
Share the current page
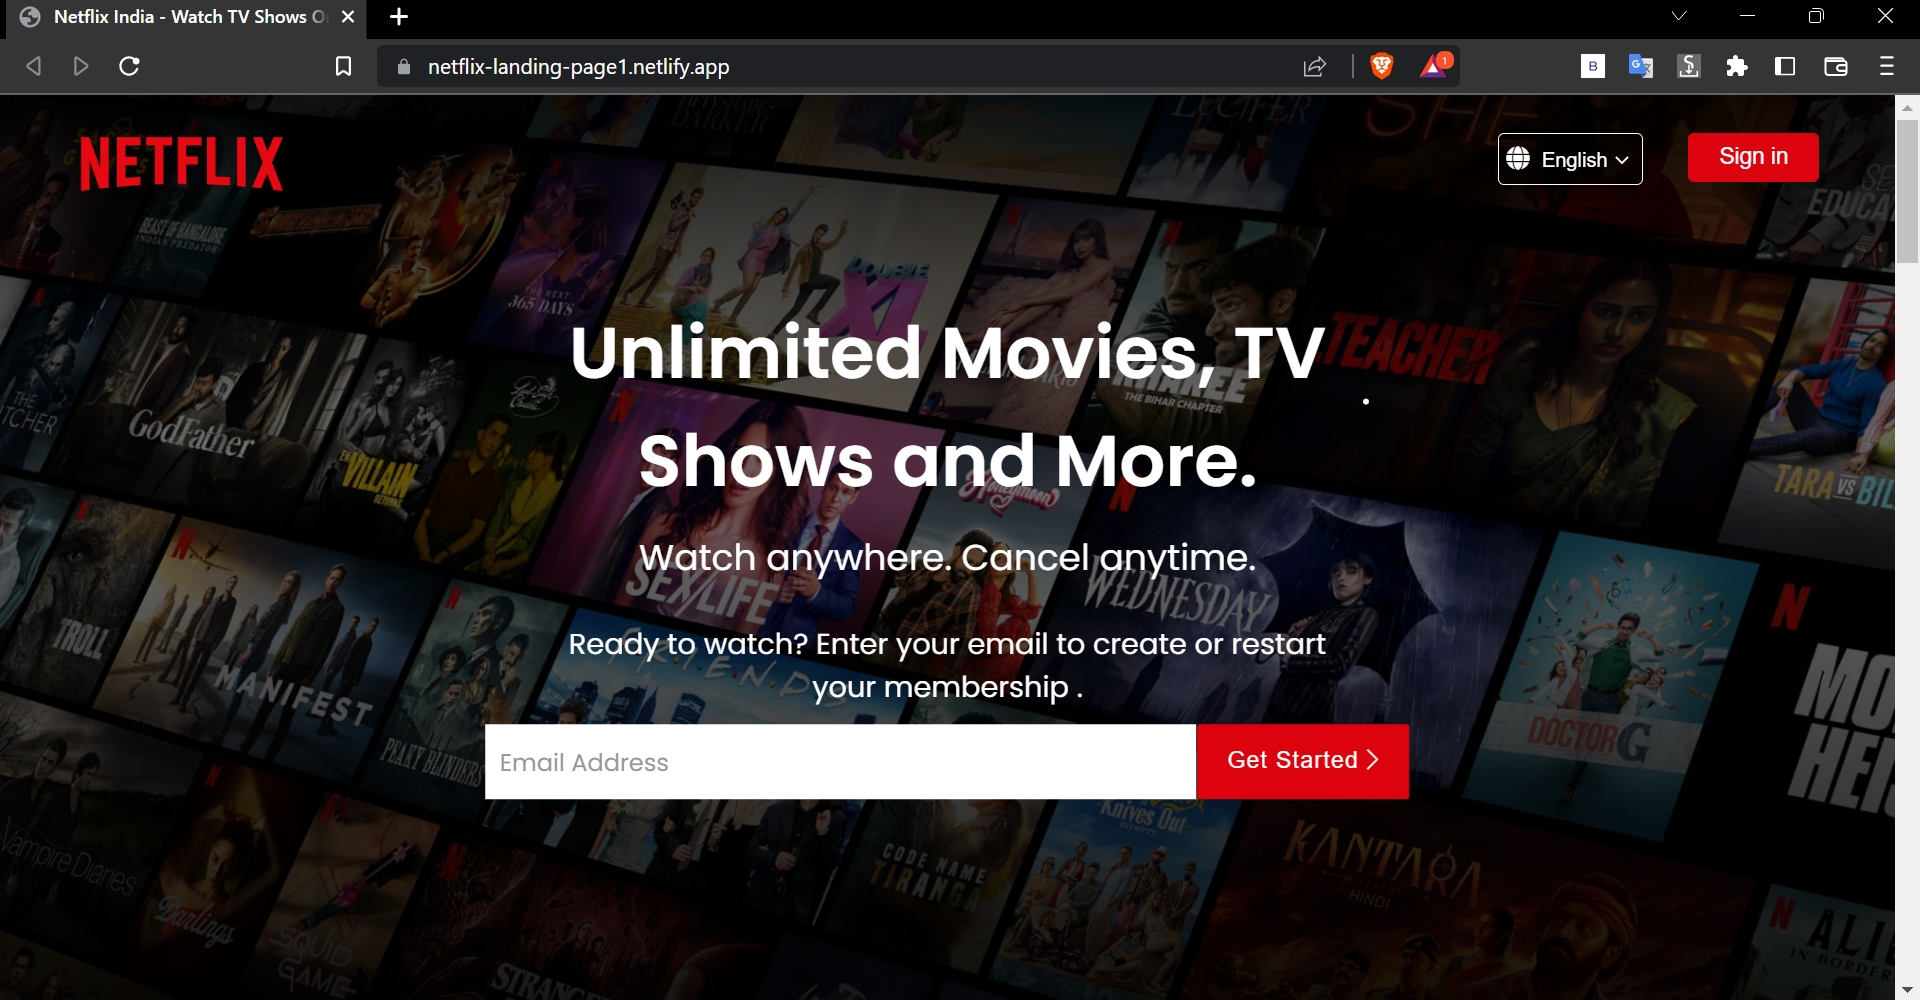click(1315, 66)
